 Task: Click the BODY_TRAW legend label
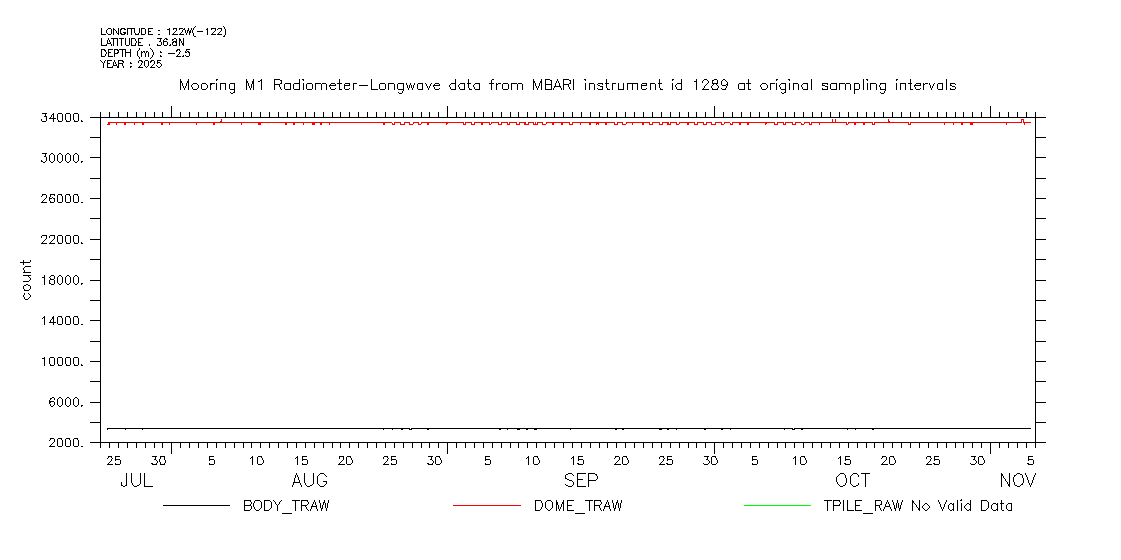(x=285, y=506)
